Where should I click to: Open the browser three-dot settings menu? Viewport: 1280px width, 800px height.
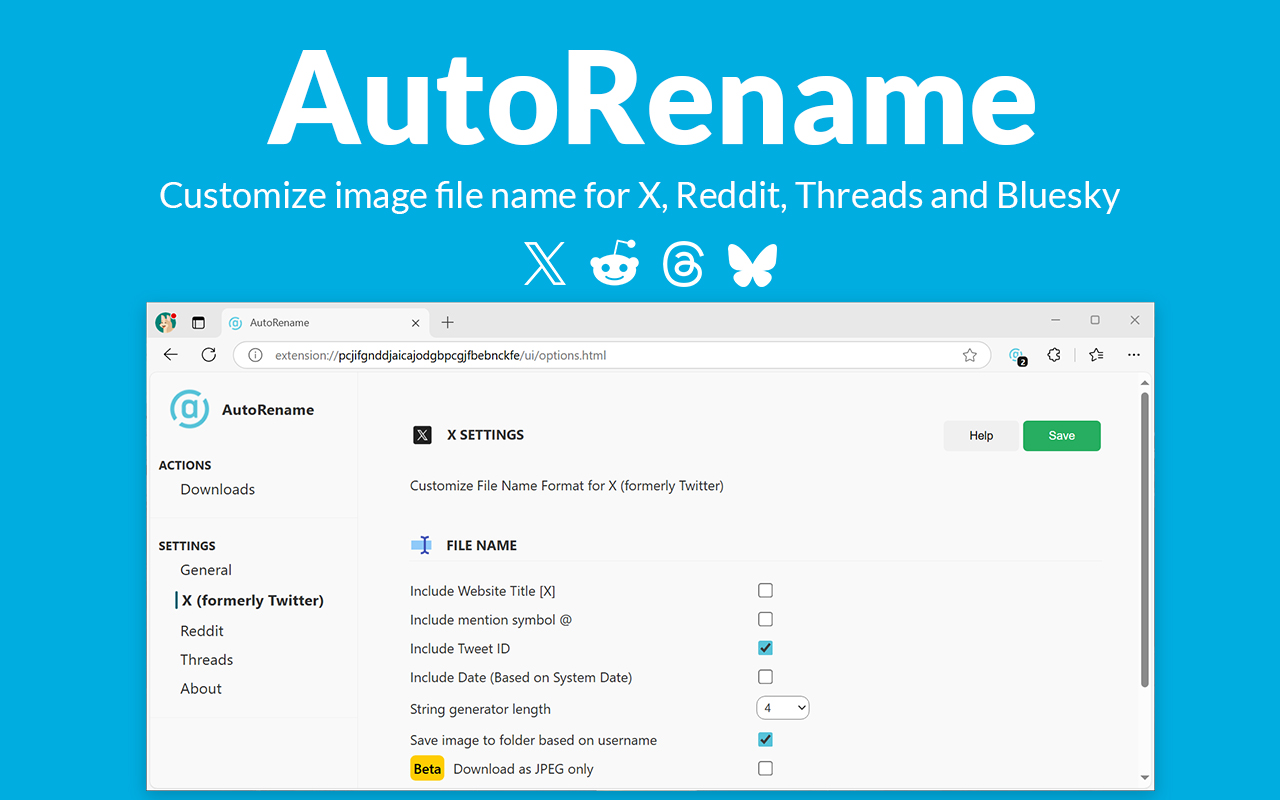click(1133, 355)
